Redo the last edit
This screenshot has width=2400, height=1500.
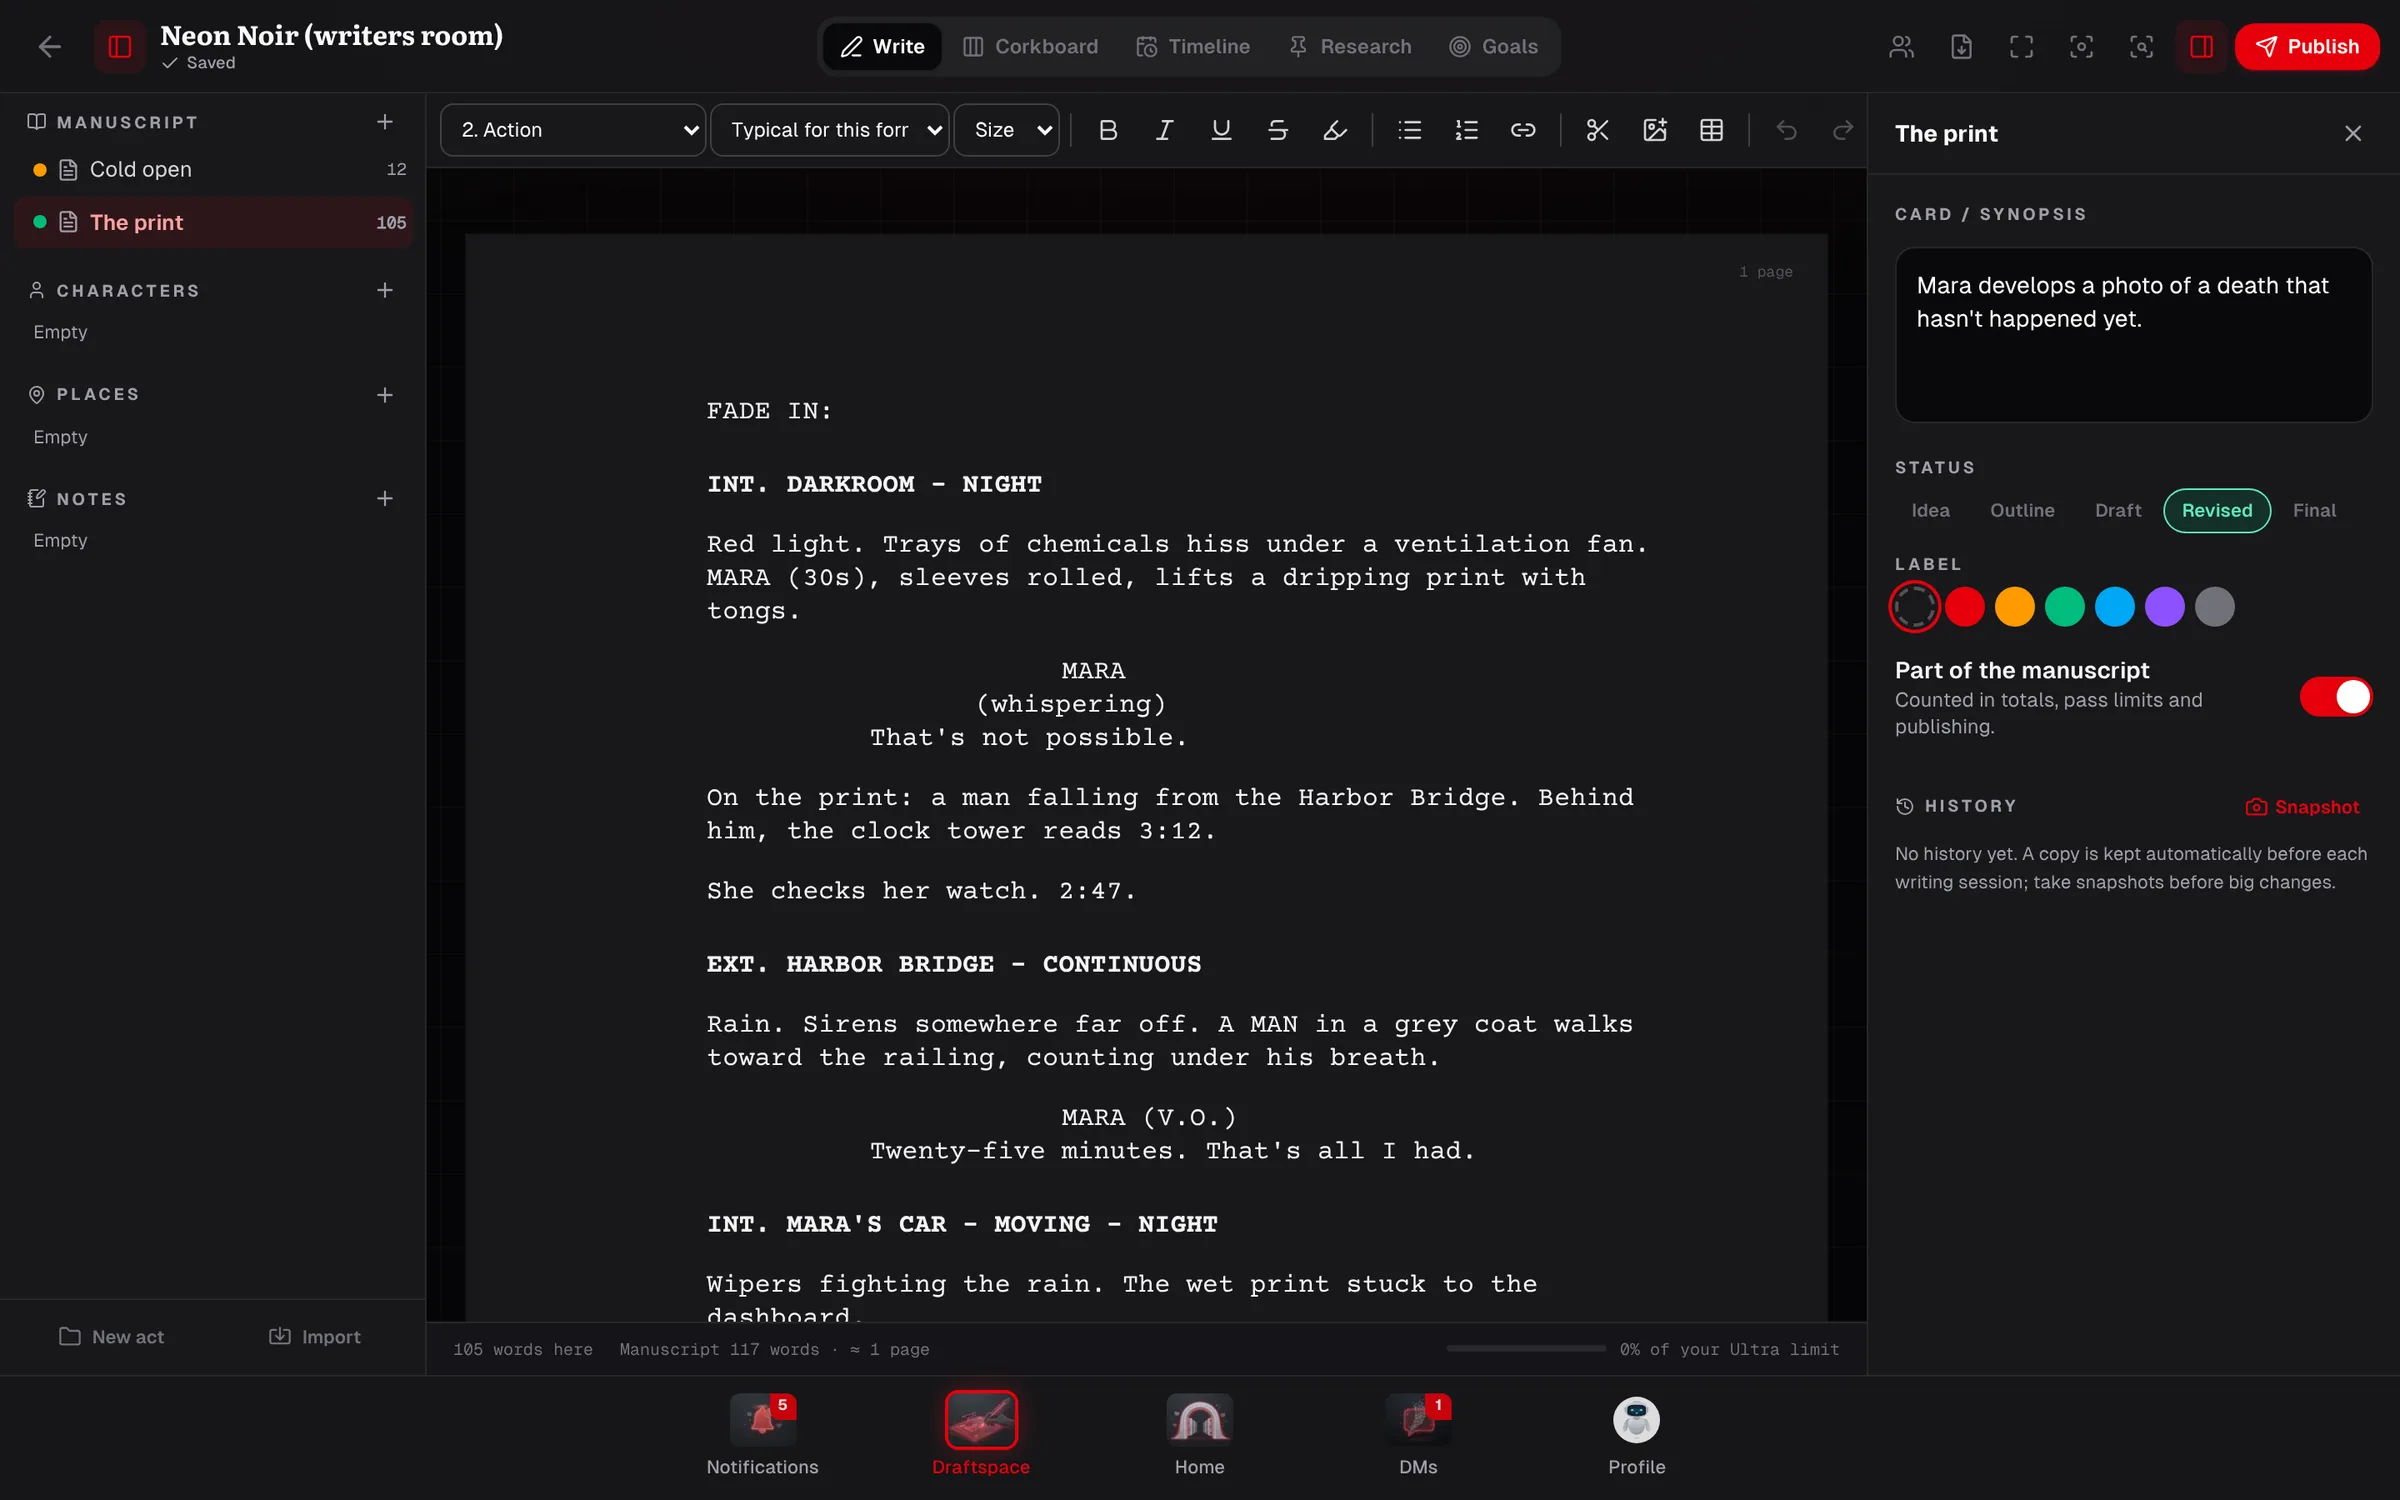(1843, 130)
